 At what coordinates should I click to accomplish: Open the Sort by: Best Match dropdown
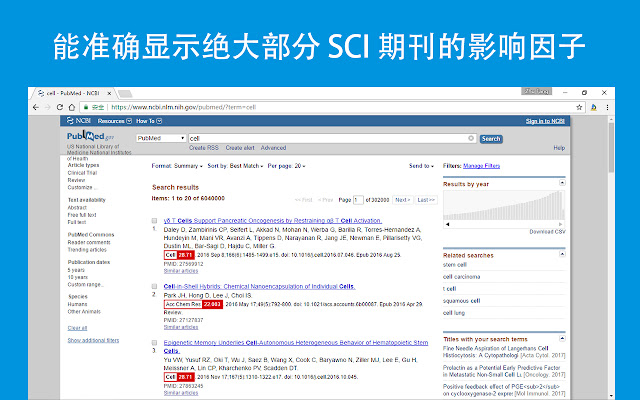pos(235,166)
